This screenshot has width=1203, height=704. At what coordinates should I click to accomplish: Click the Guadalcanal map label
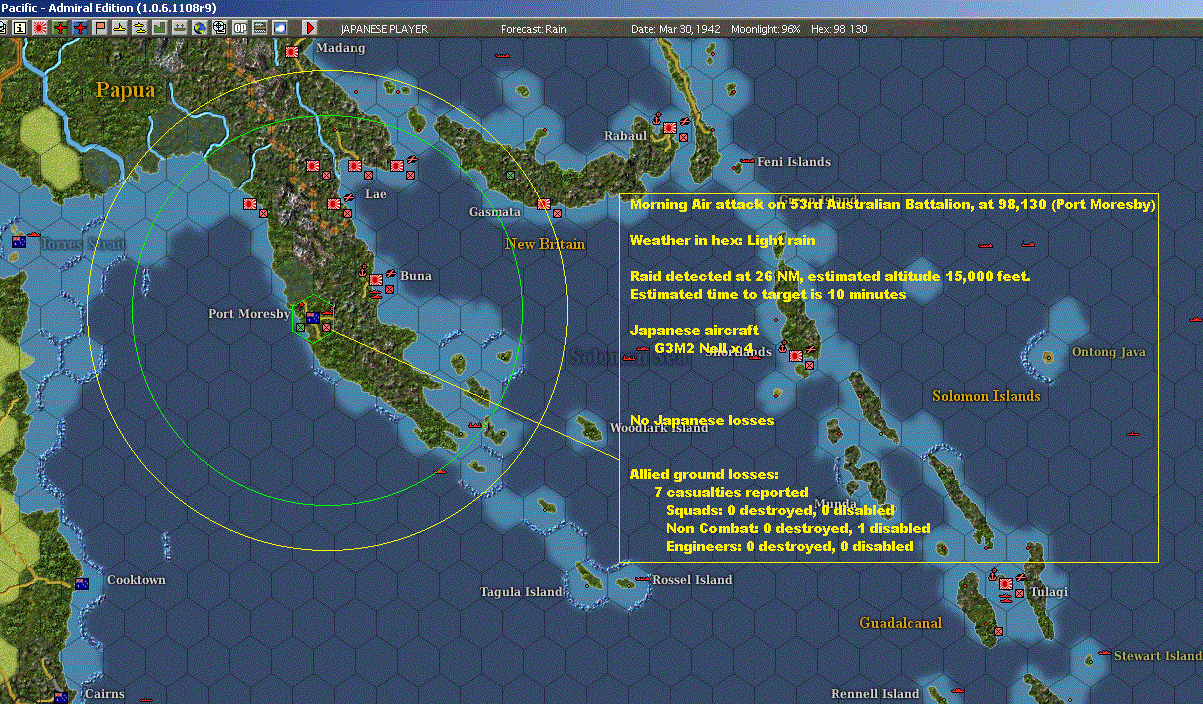click(x=901, y=623)
